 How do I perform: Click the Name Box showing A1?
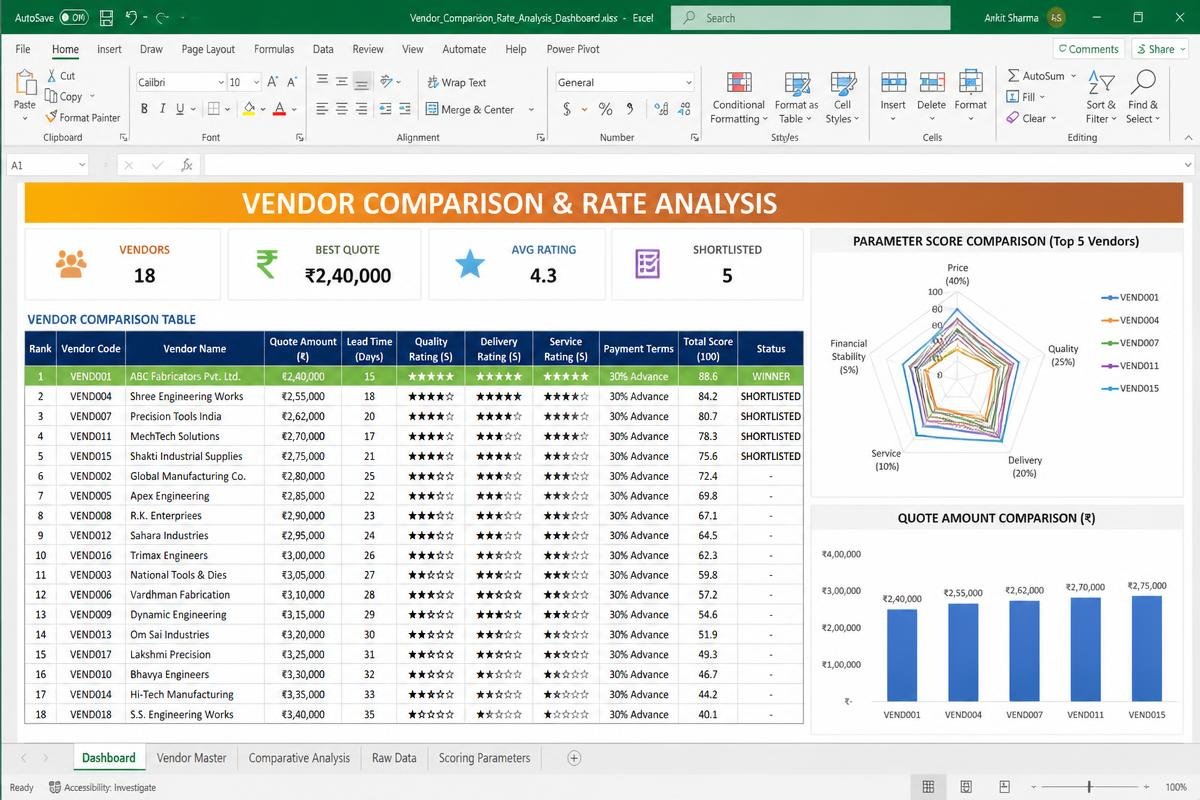point(46,165)
